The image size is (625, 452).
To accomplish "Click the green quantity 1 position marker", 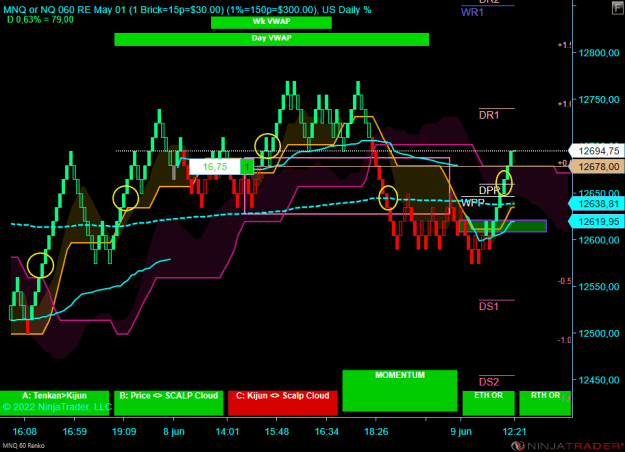I will pos(247,167).
